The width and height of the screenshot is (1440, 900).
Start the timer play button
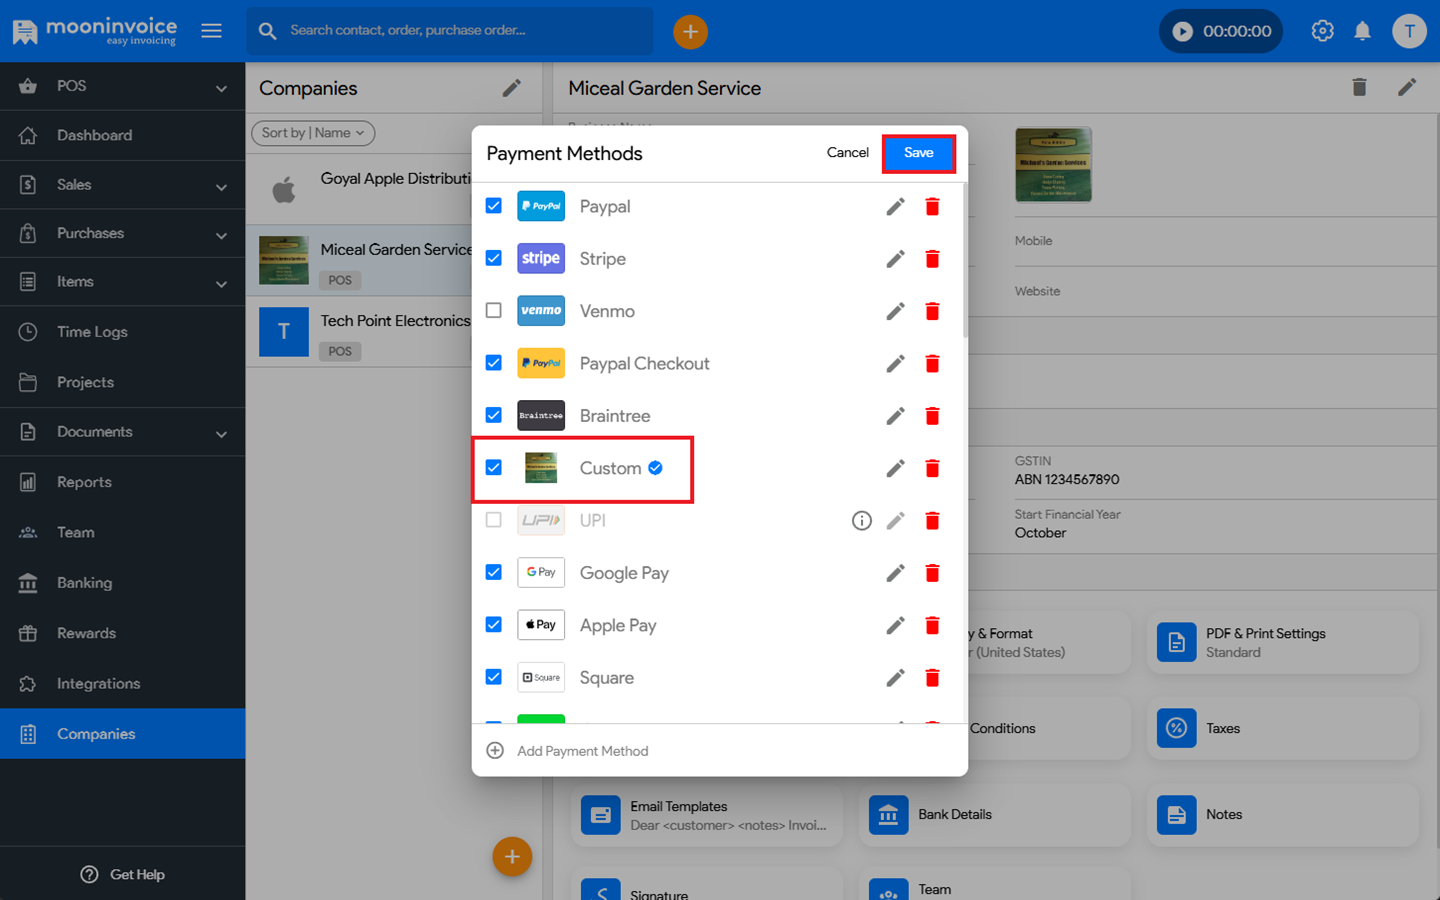click(1182, 31)
